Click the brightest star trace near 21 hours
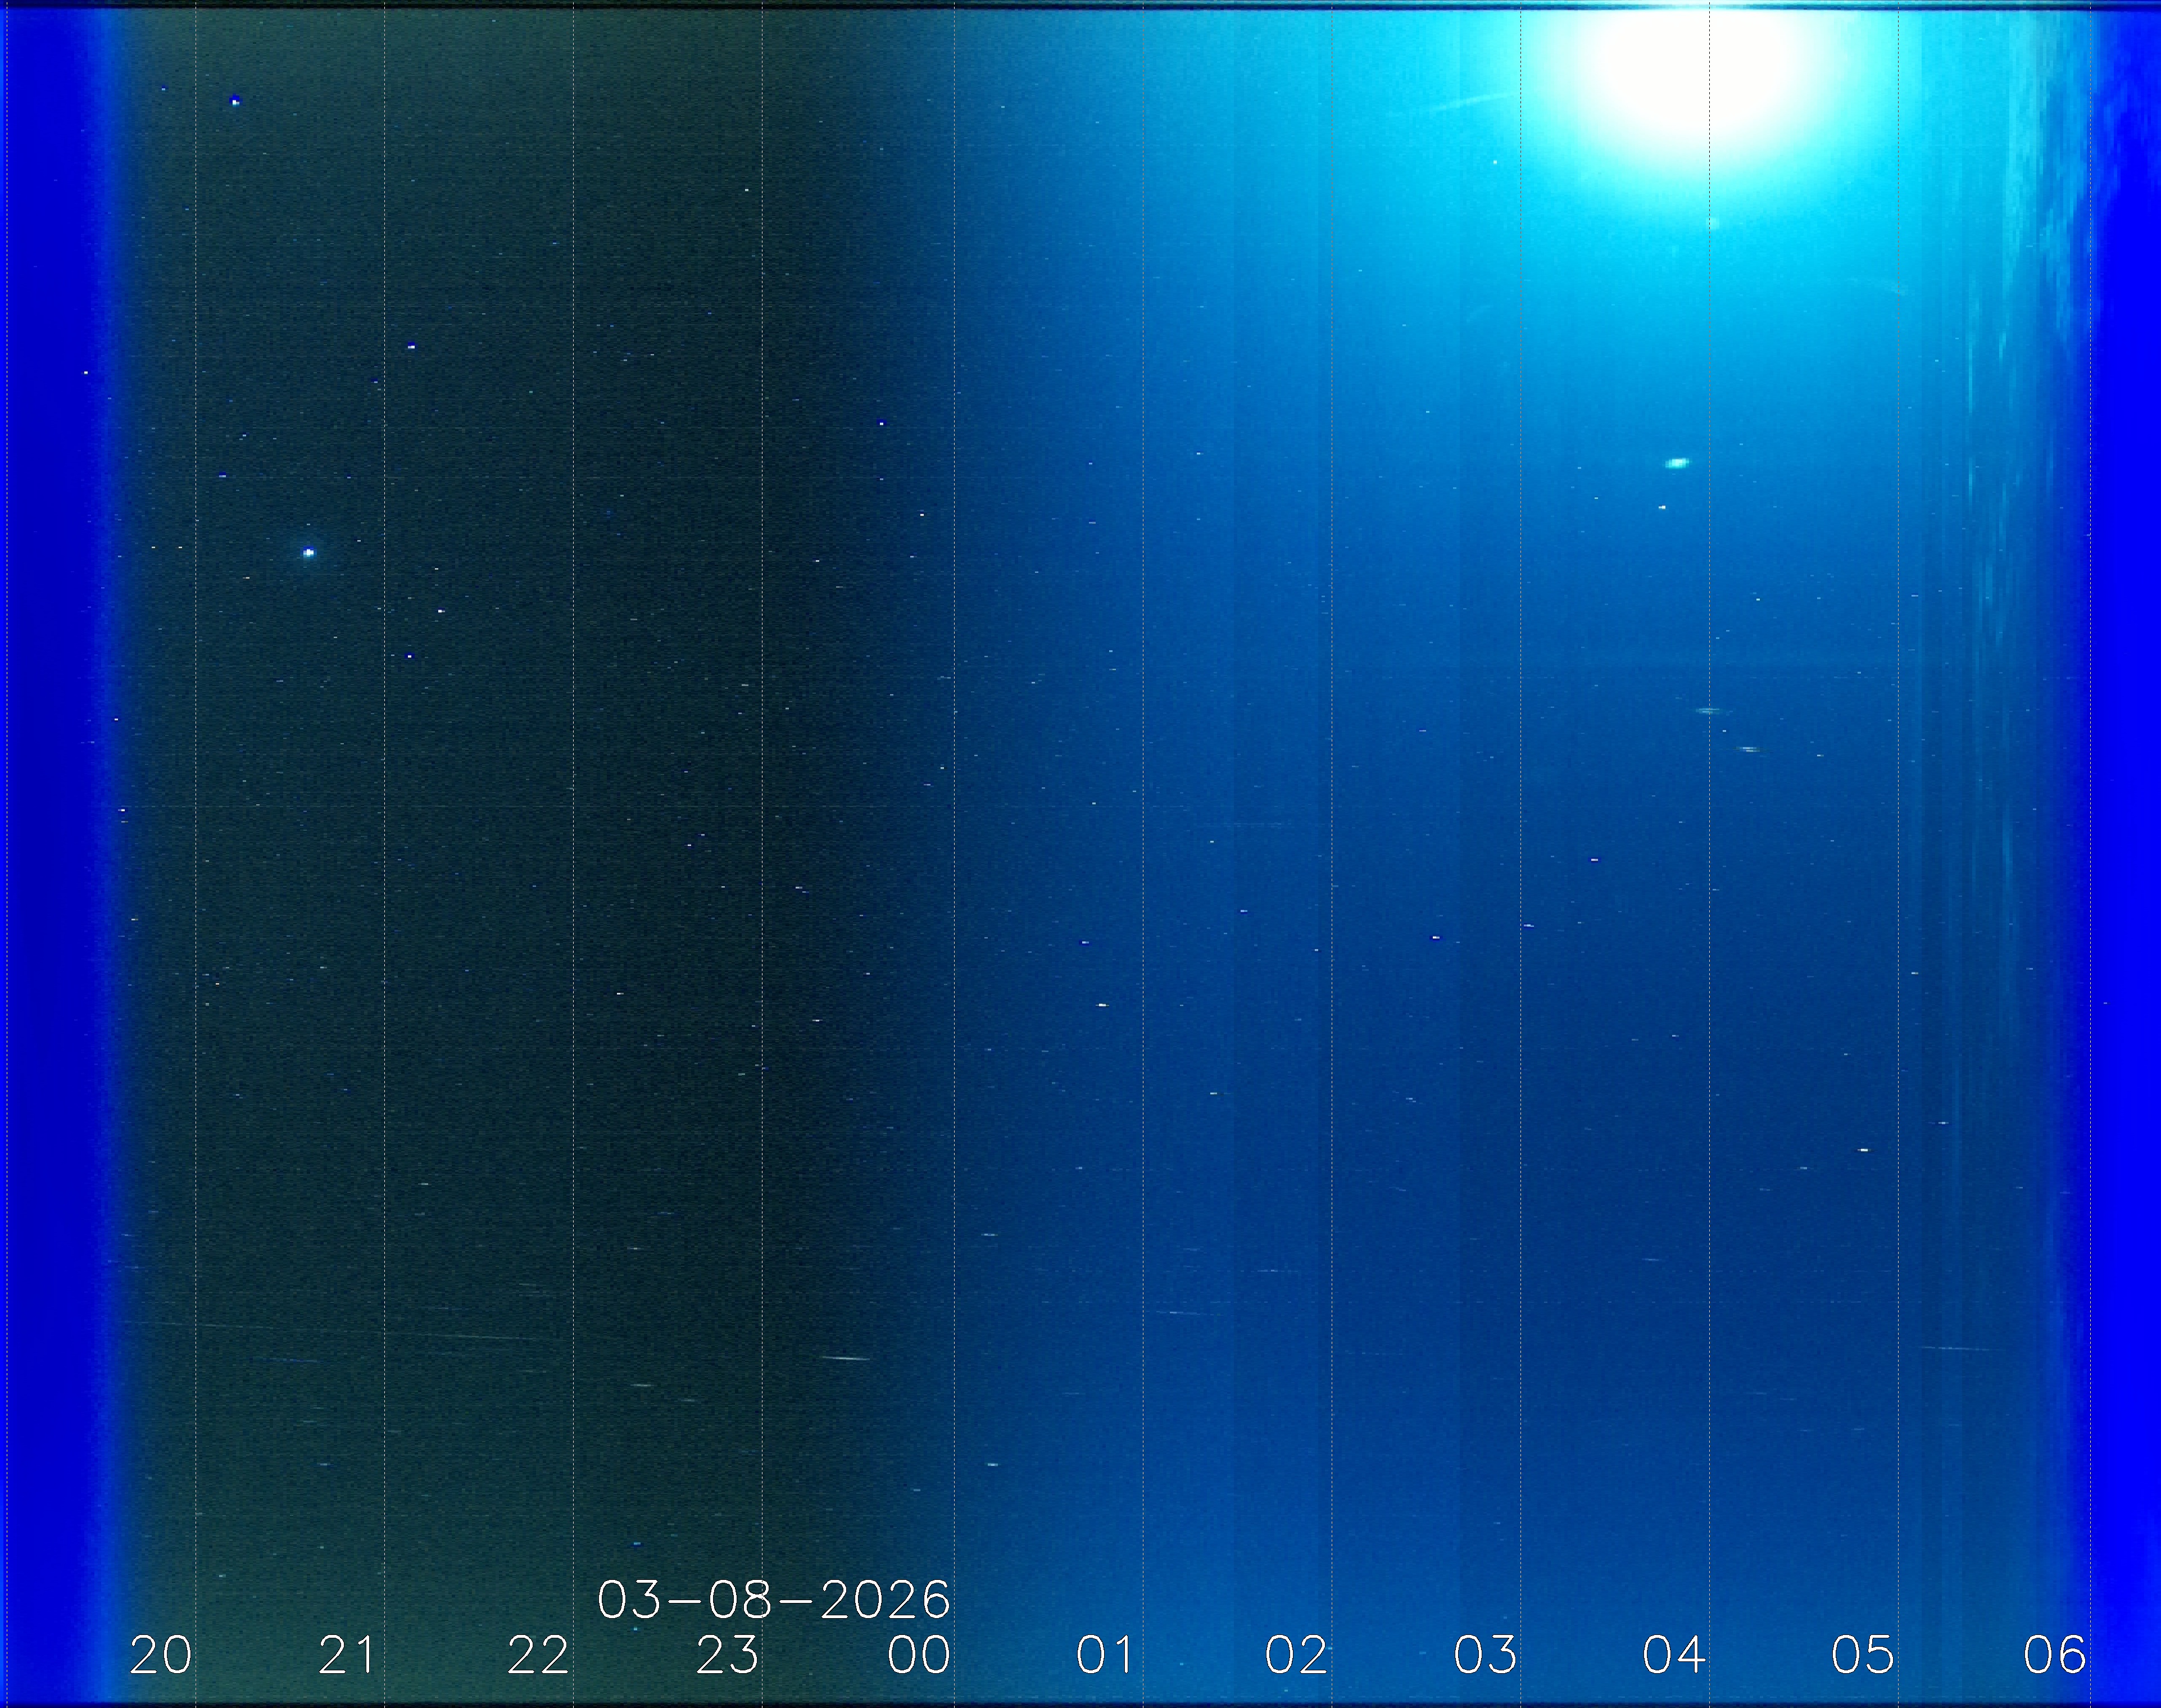The height and width of the screenshot is (1708, 2161). click(309, 552)
